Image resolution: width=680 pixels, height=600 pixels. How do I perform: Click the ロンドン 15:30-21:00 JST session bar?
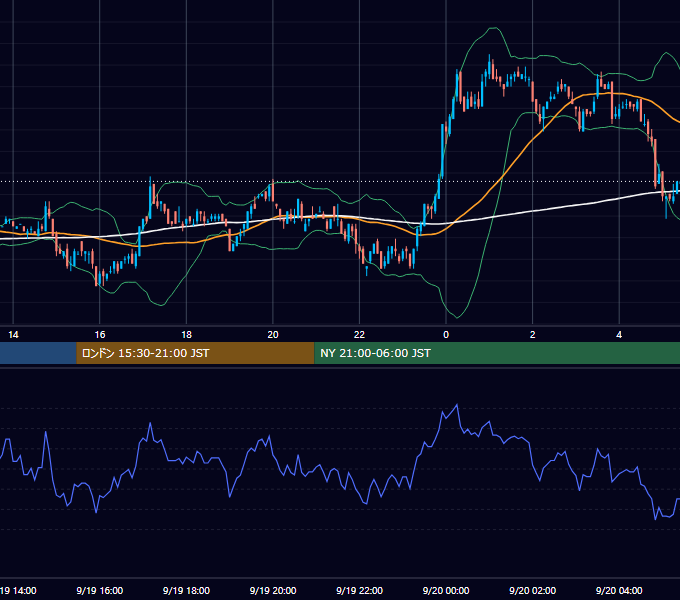195,353
